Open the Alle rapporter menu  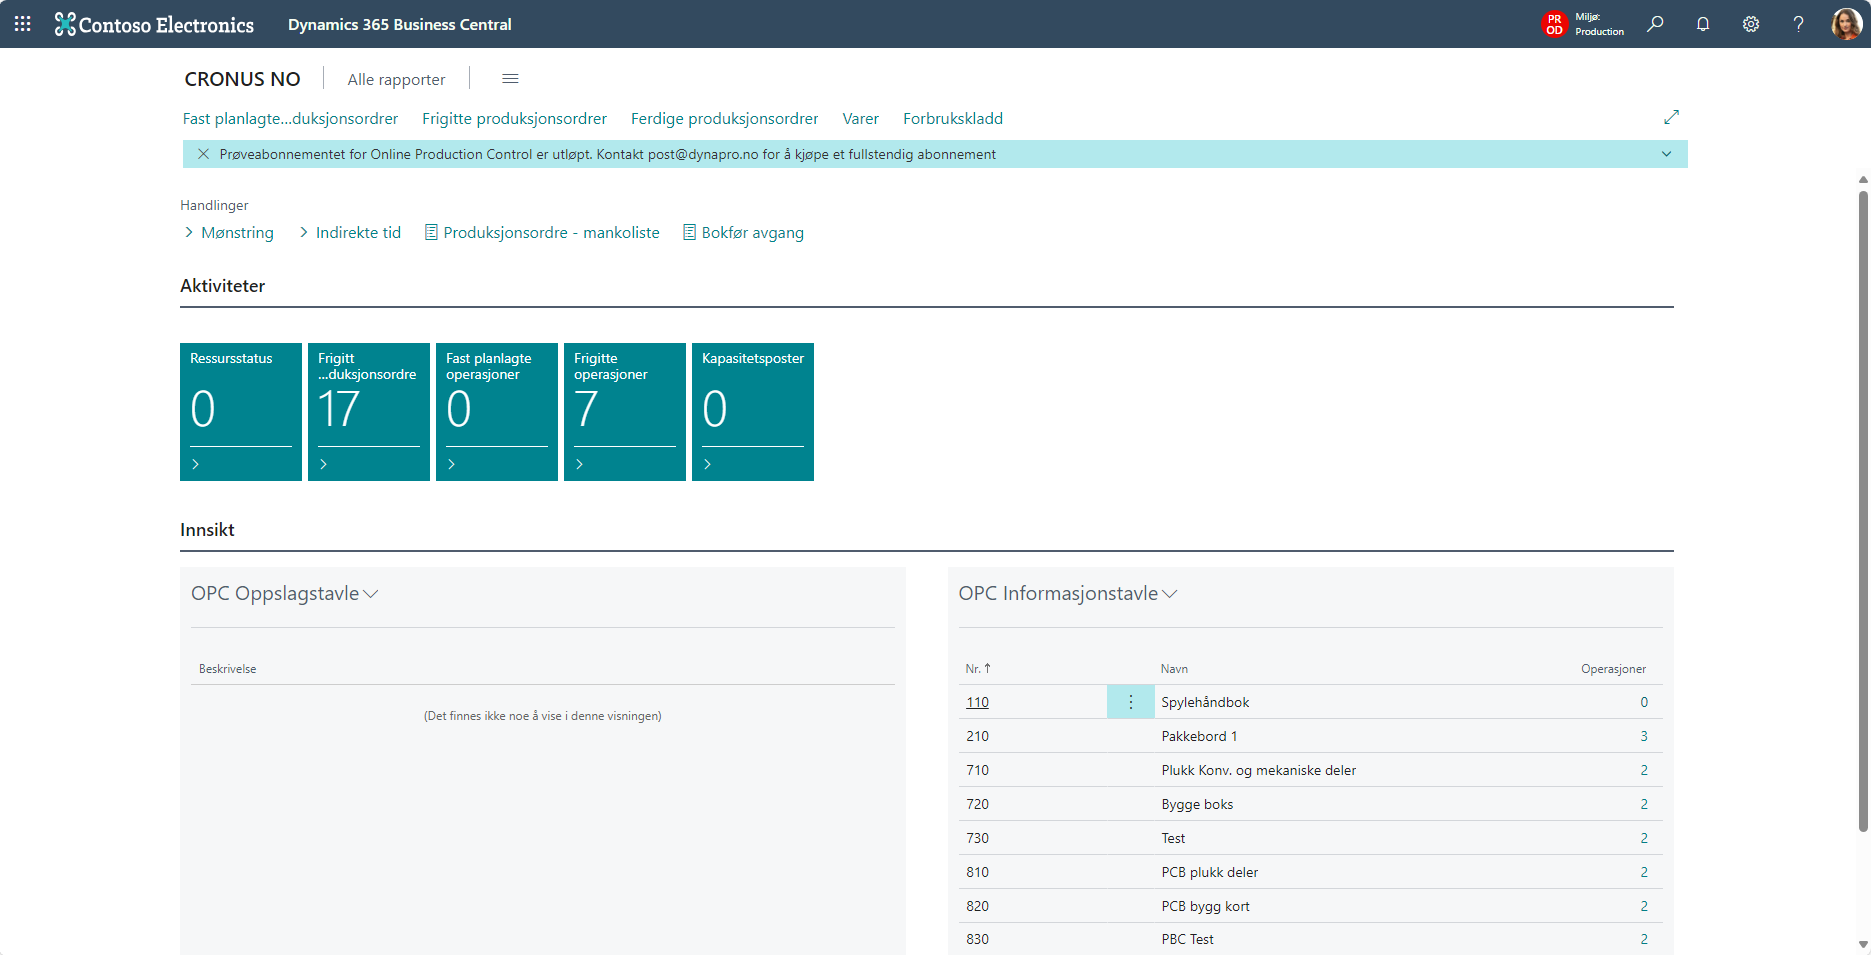(396, 80)
